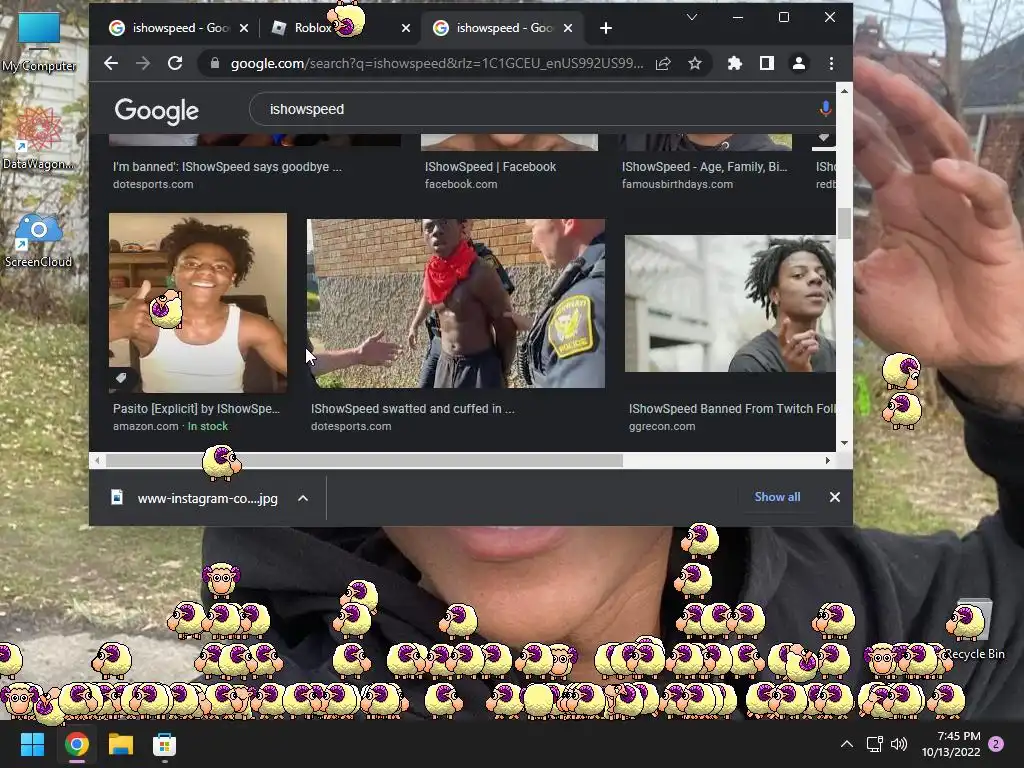1024x768 pixels.
Task: Switch to first ishowspeed Google tab
Action: 171,28
